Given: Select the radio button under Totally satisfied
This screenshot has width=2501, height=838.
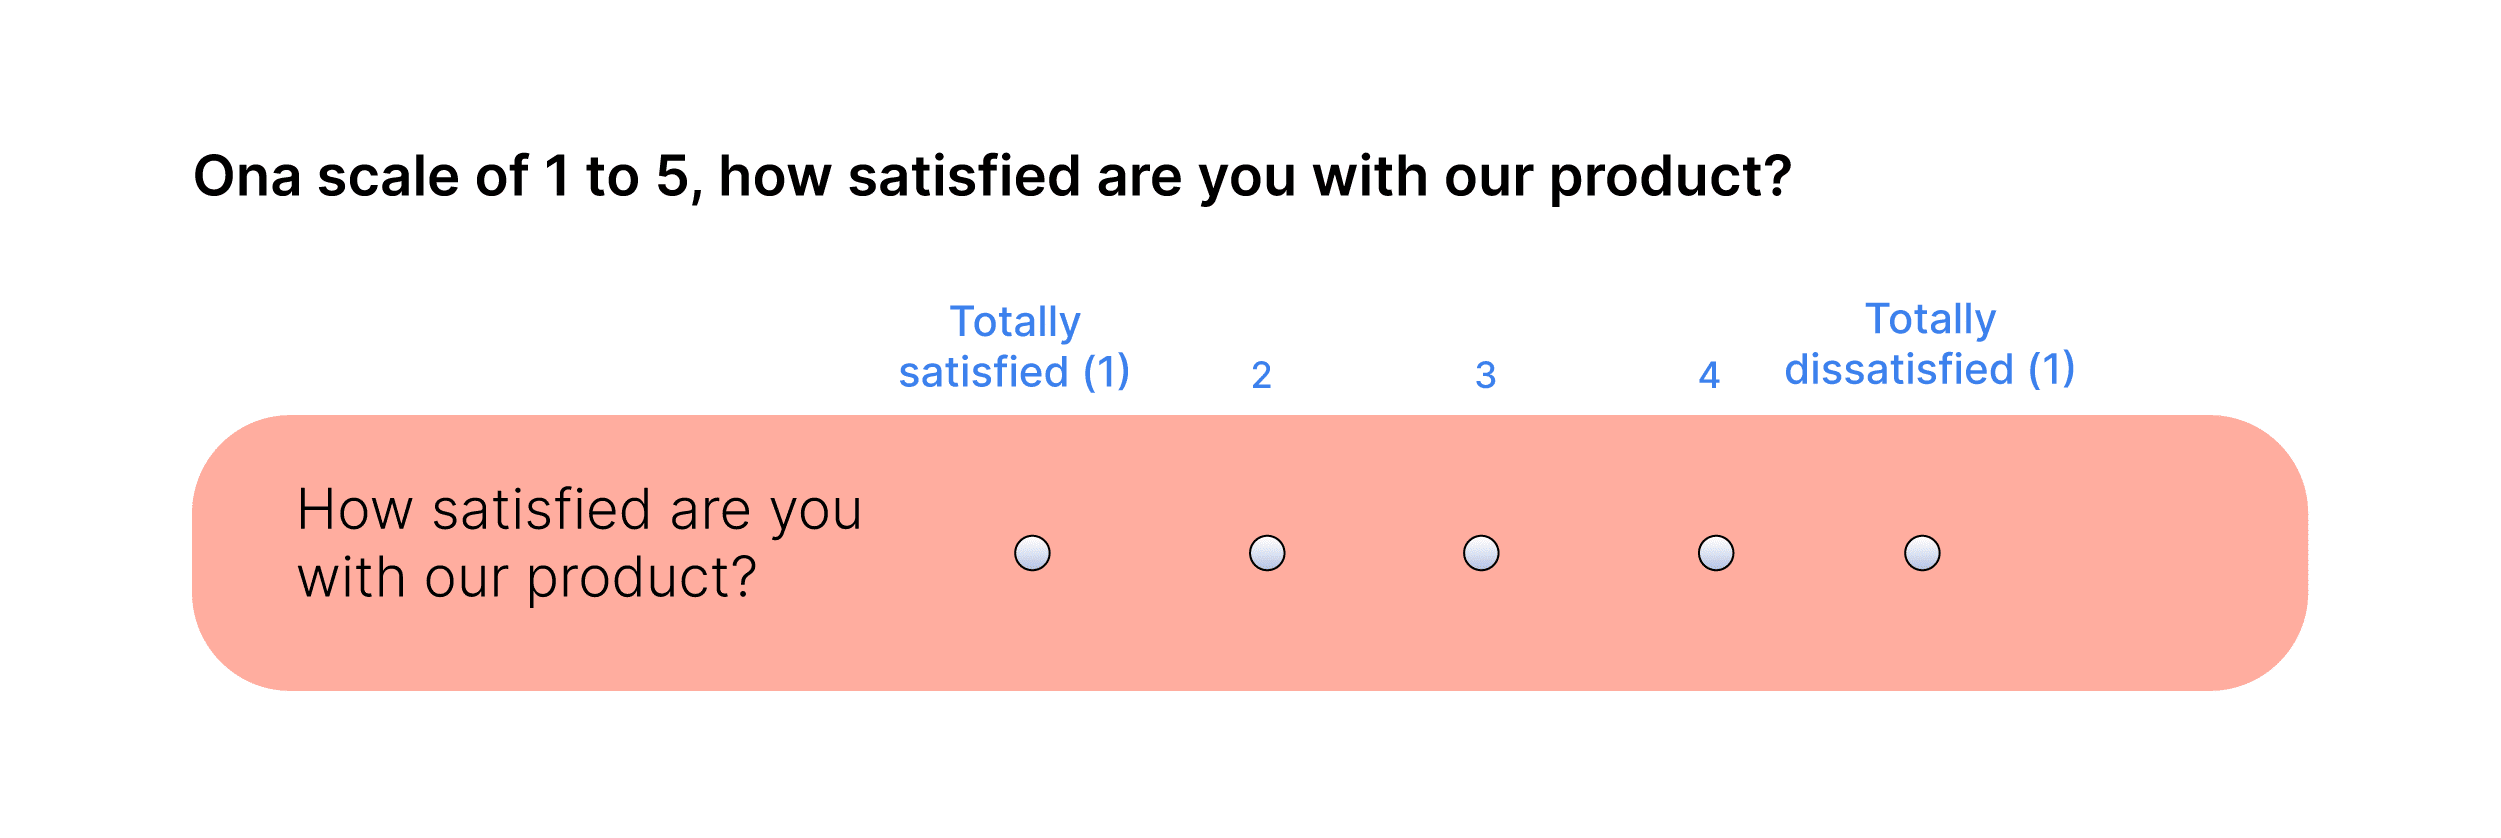Looking at the screenshot, I should (x=1032, y=553).
